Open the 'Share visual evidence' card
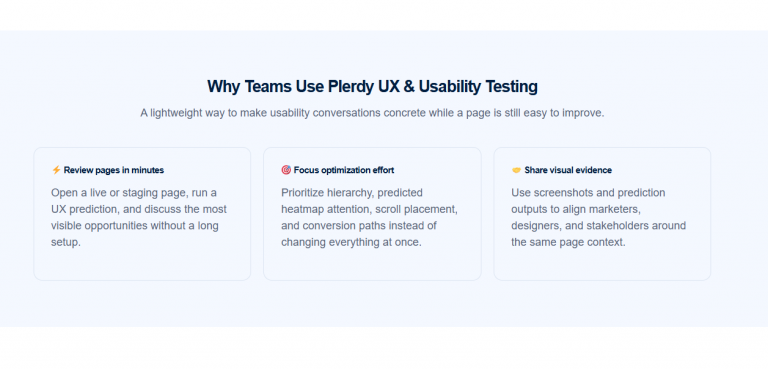Viewport: 768px width, 369px height. click(x=602, y=214)
